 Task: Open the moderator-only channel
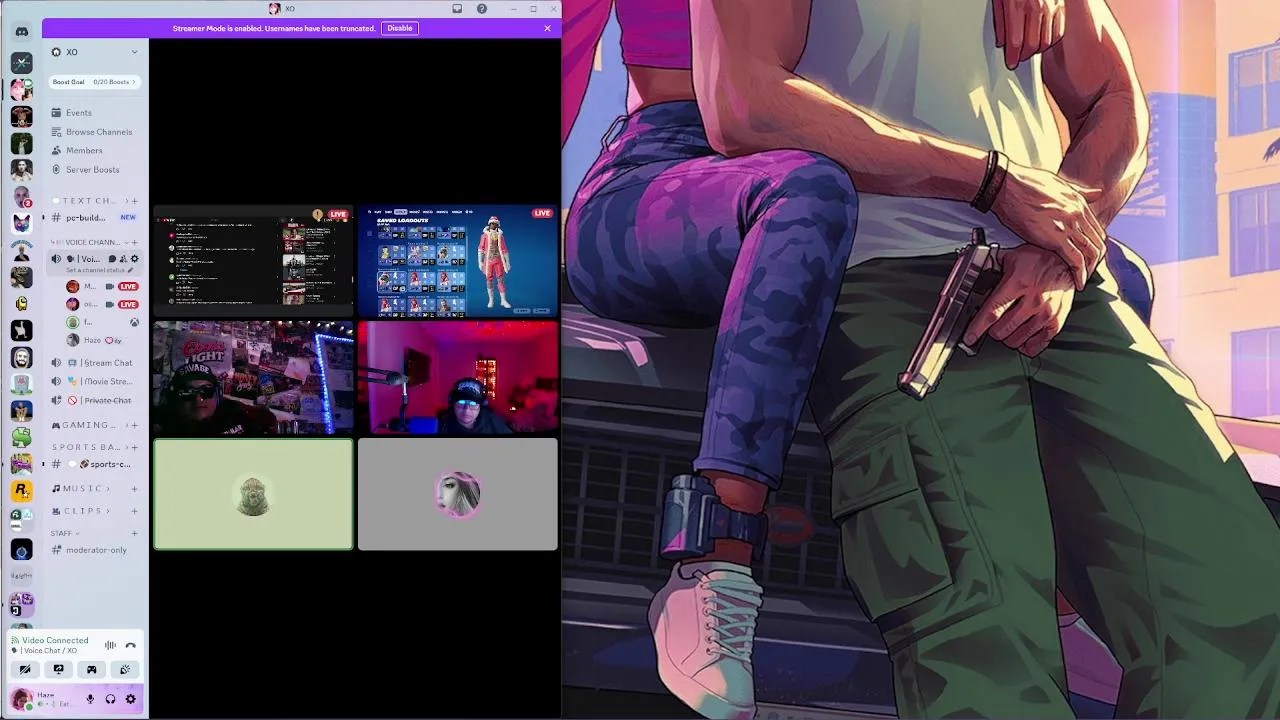pos(95,550)
